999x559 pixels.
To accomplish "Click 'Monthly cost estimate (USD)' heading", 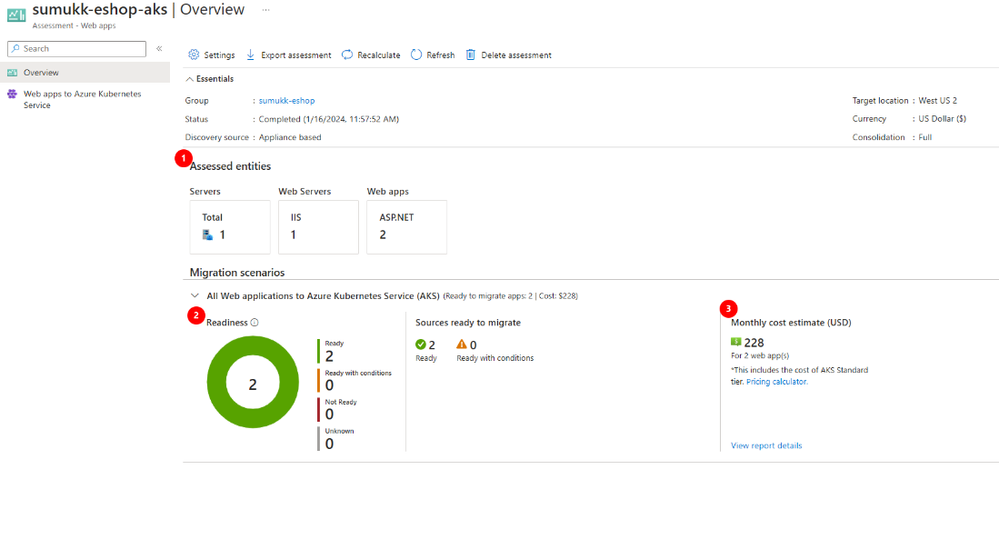I will click(x=791, y=323).
